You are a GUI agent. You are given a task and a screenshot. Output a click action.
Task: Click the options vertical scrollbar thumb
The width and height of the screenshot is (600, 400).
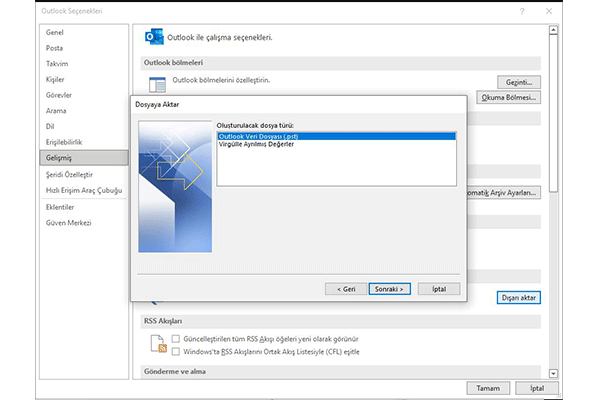click(x=553, y=113)
